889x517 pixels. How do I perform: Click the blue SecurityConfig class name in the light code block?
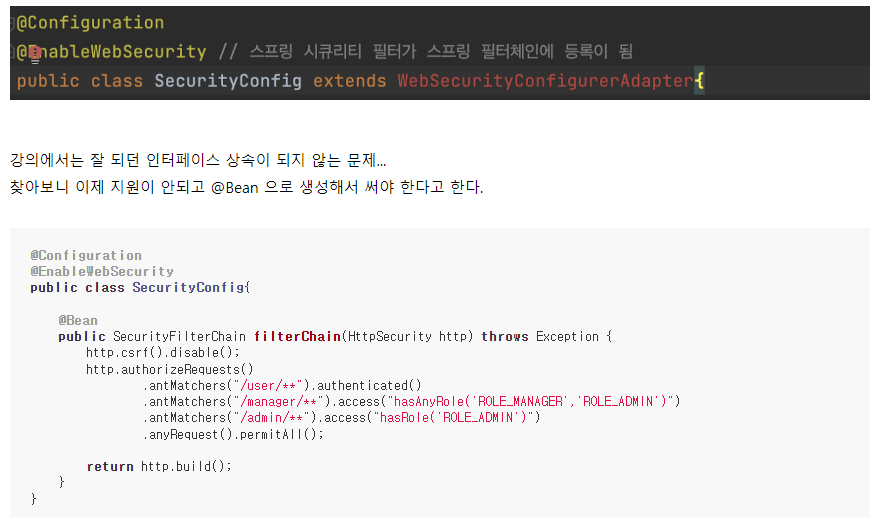(189, 287)
